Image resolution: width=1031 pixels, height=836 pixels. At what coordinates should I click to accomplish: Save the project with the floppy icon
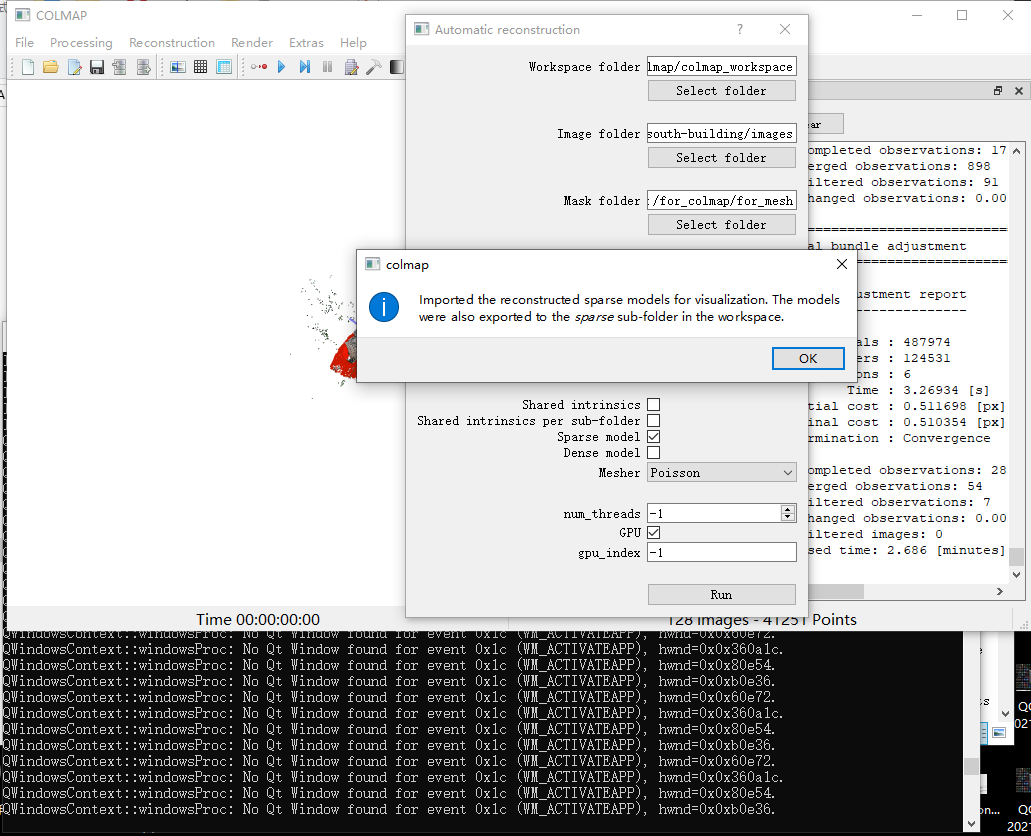pos(97,67)
